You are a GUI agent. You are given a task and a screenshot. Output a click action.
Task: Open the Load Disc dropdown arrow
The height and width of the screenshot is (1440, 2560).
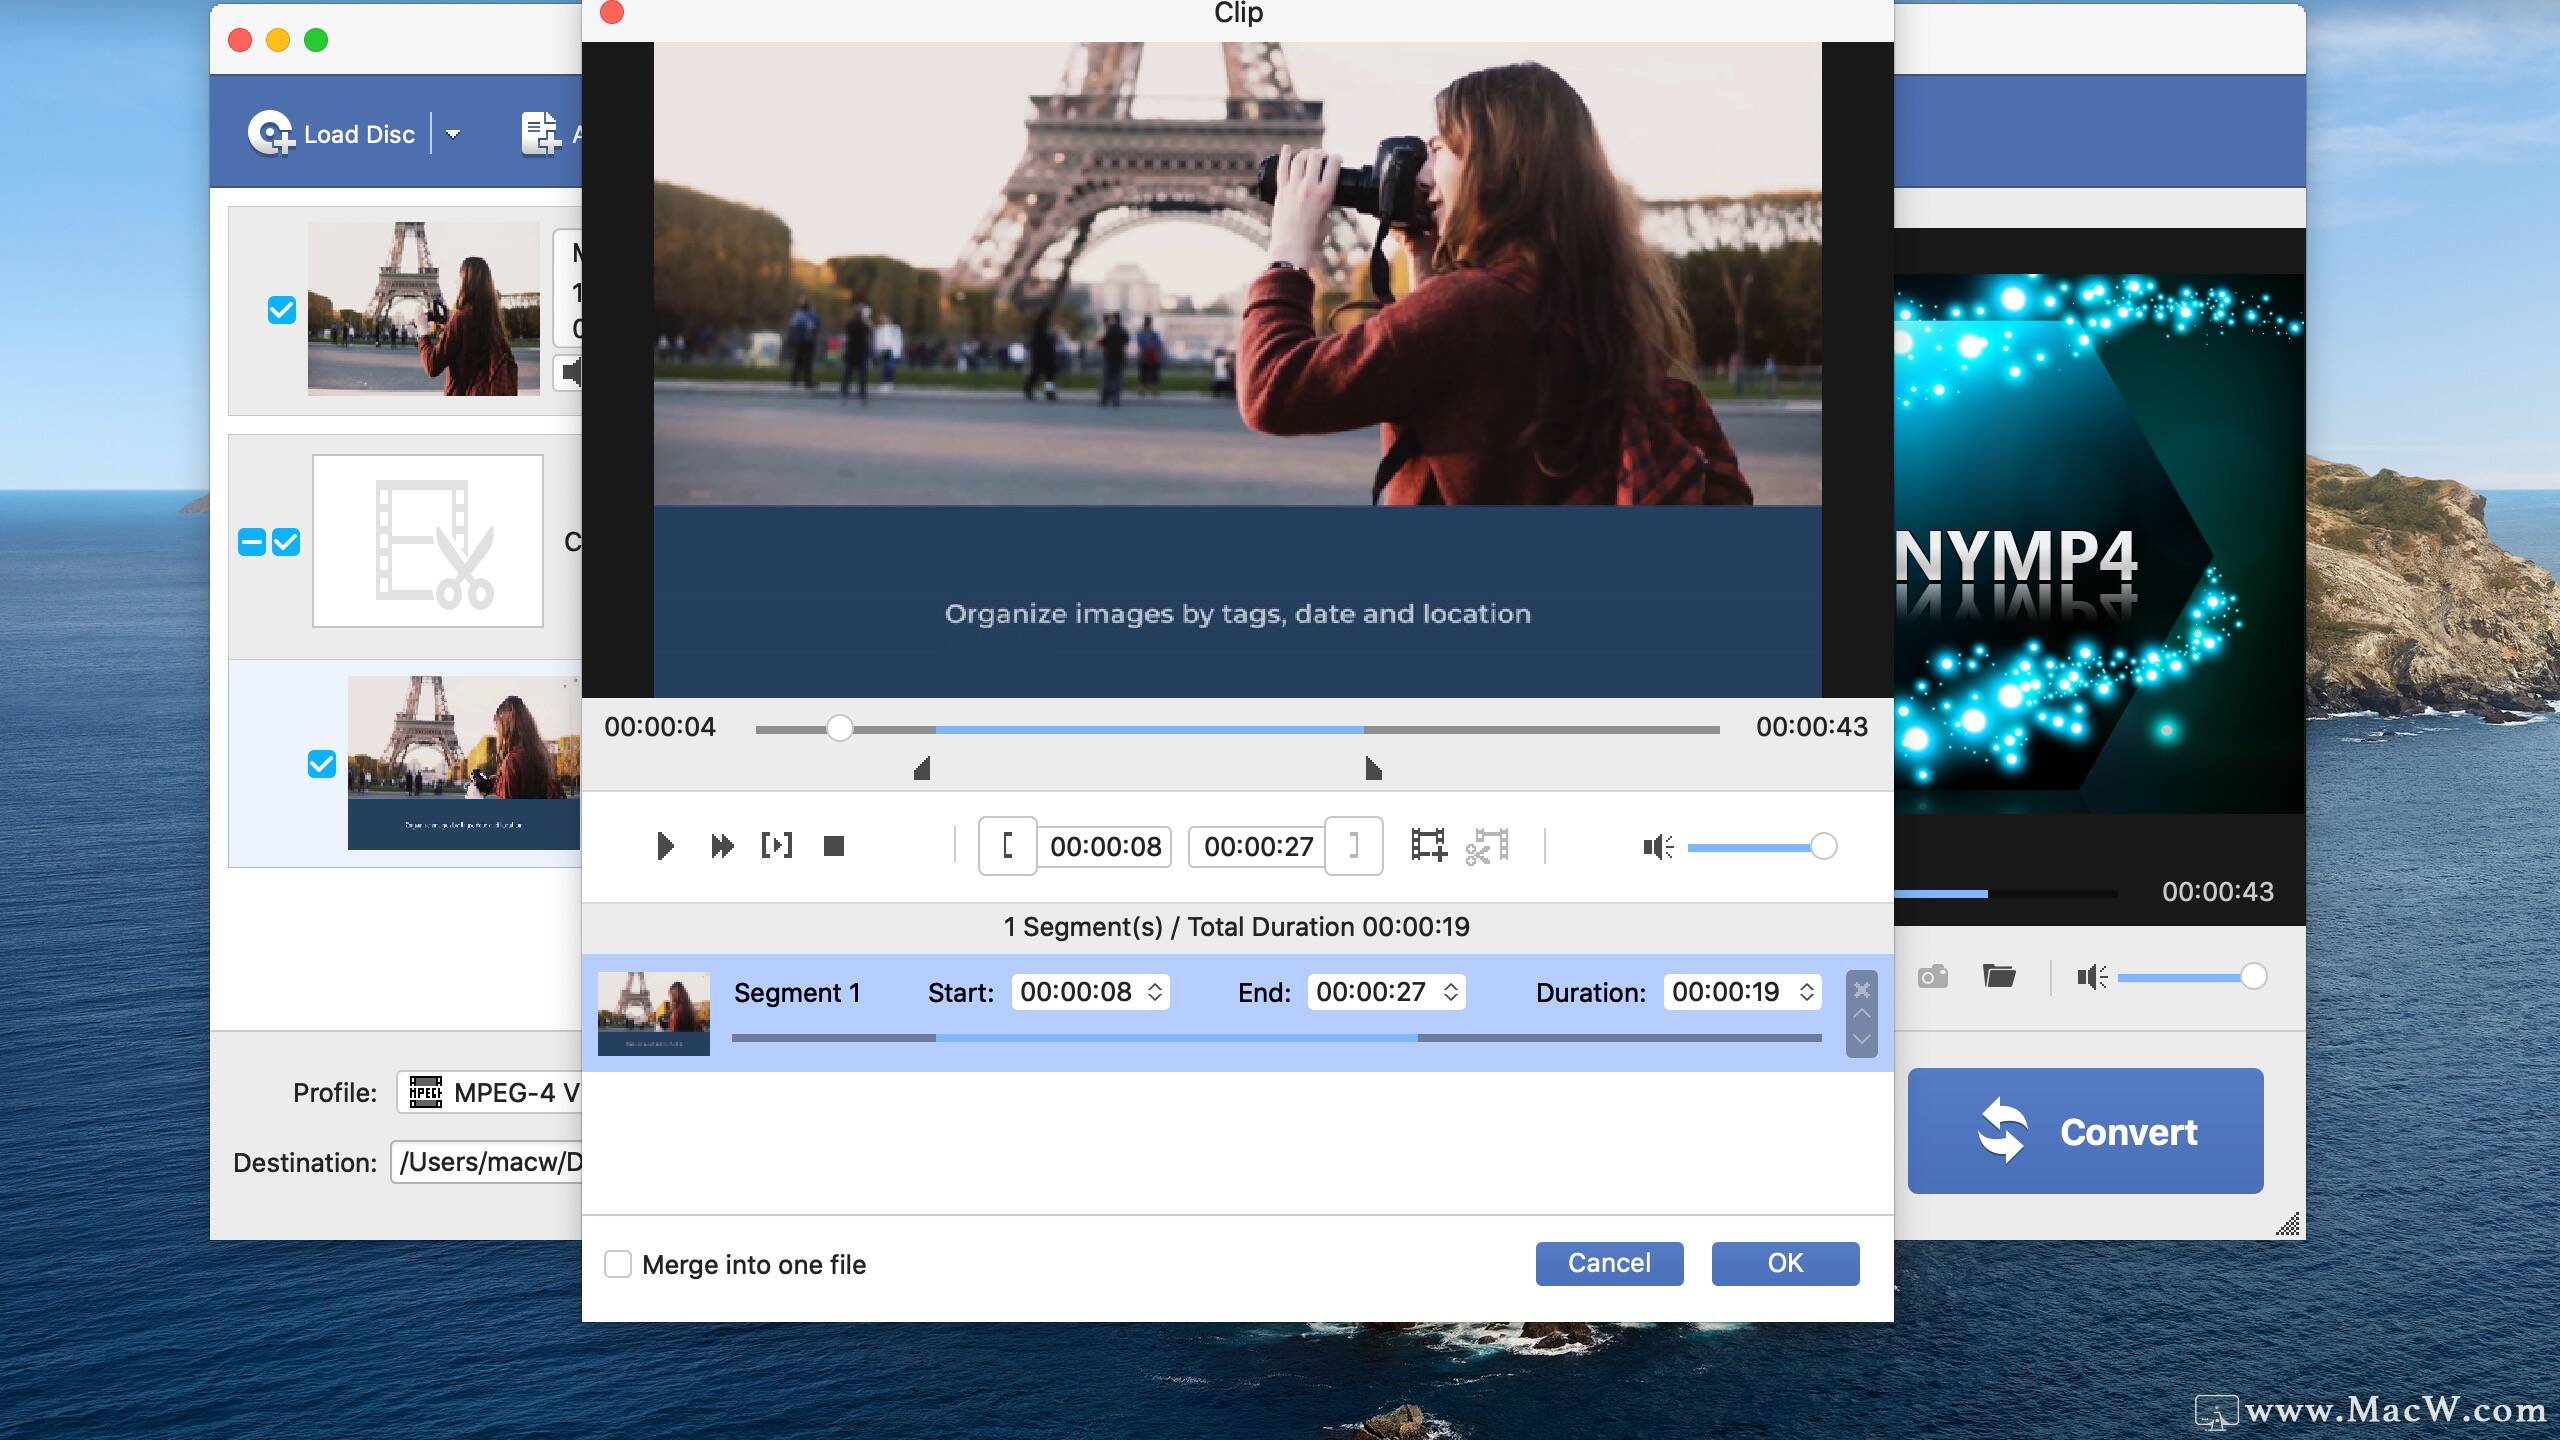453,134
